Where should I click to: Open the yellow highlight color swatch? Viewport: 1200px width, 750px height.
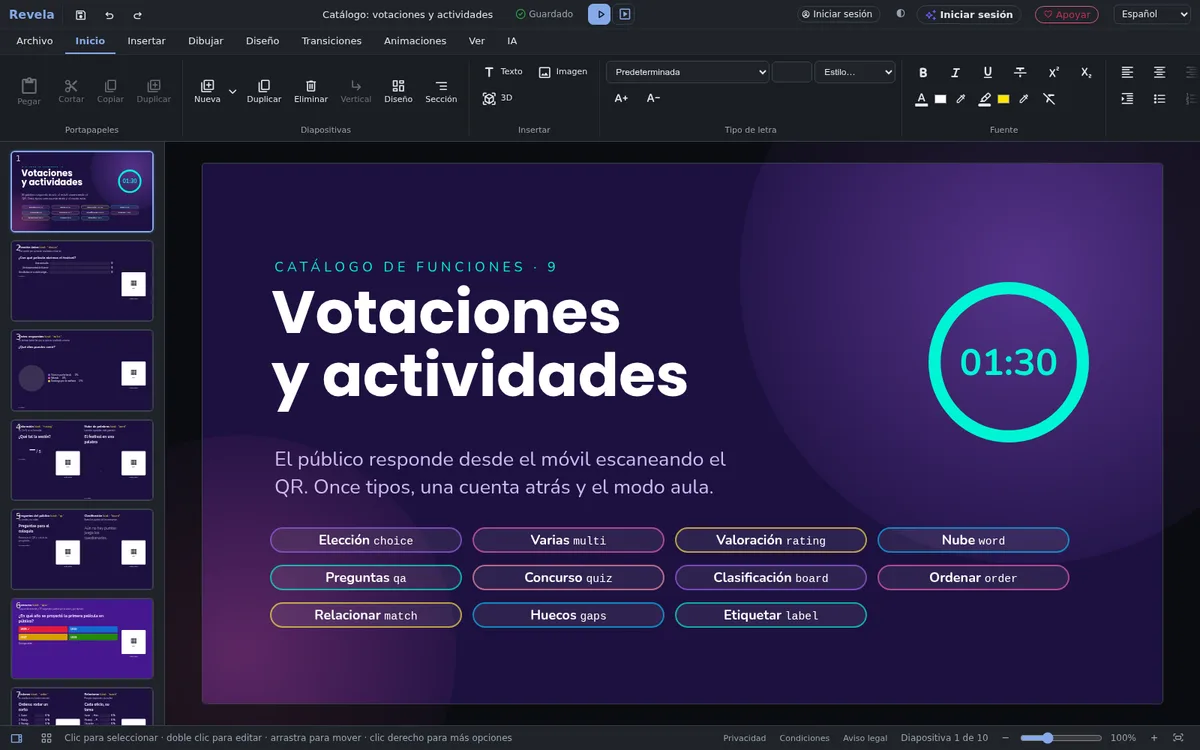coord(1004,99)
